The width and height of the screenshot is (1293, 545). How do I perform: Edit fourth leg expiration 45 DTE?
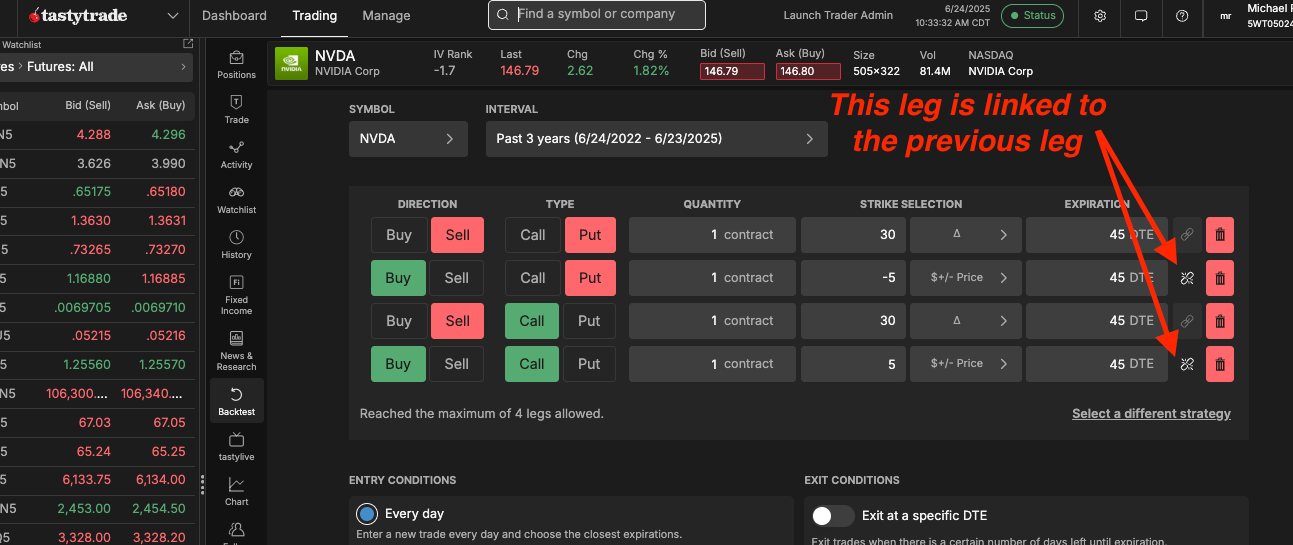click(x=1097, y=364)
